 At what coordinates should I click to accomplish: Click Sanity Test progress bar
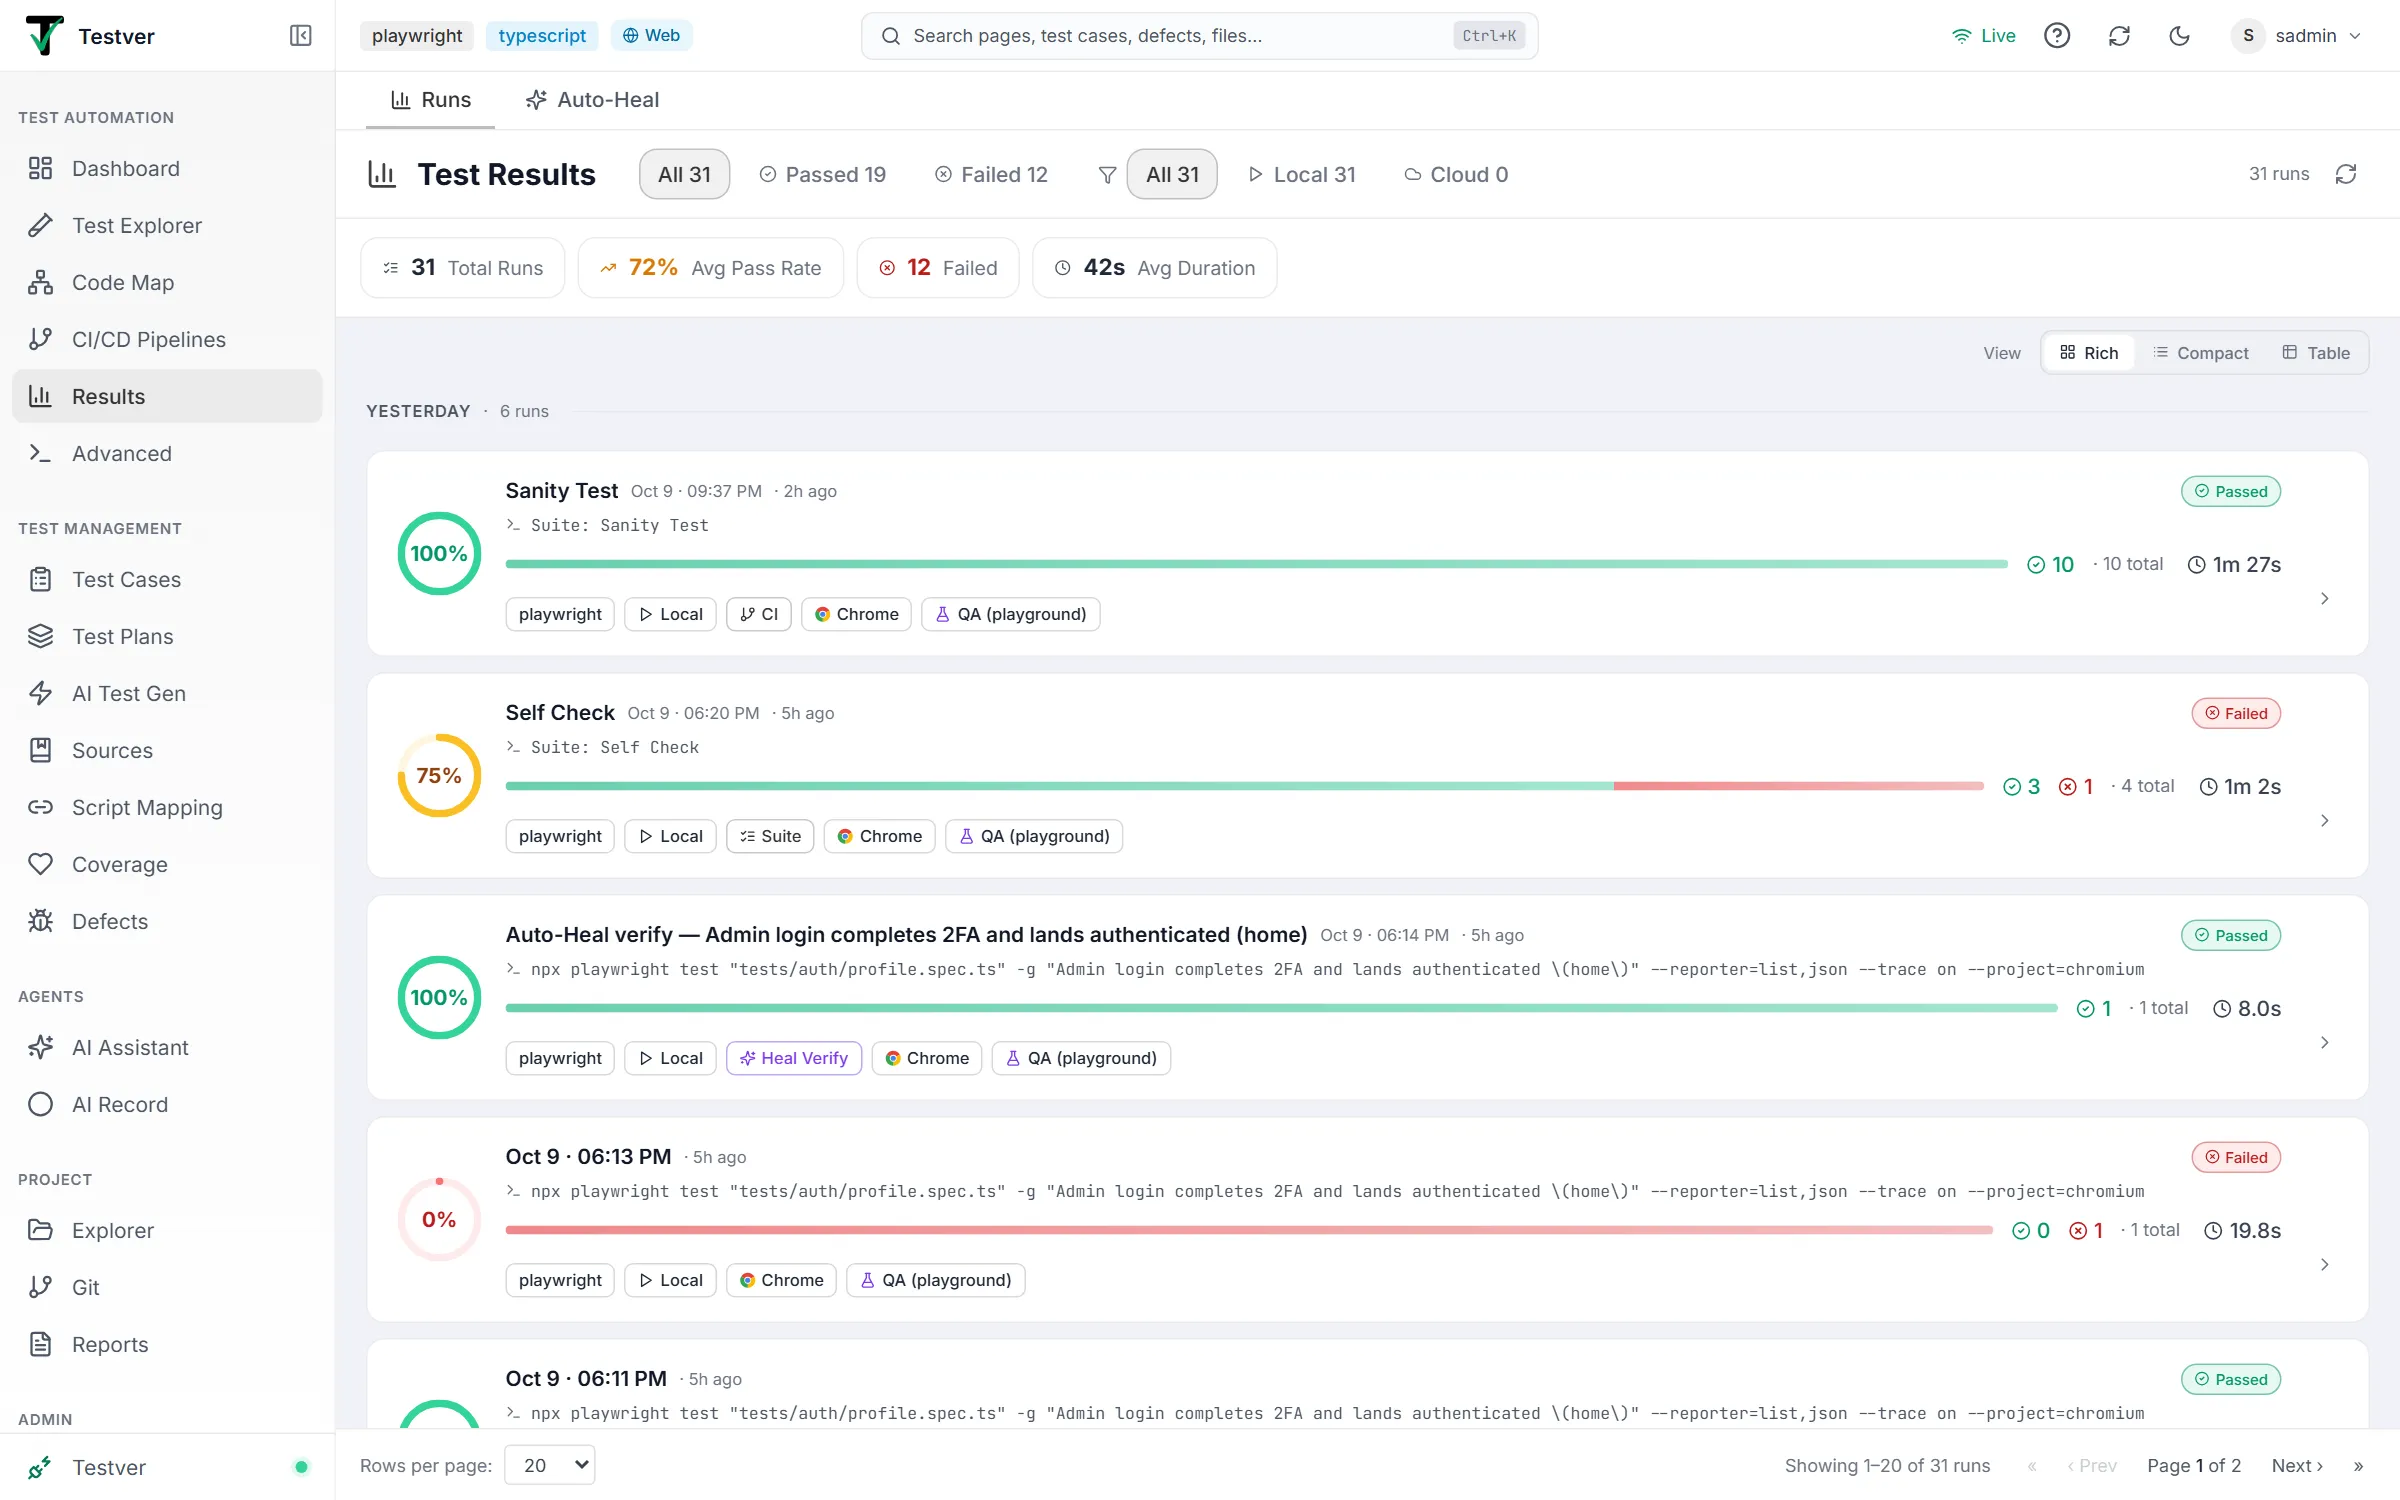tap(1256, 564)
